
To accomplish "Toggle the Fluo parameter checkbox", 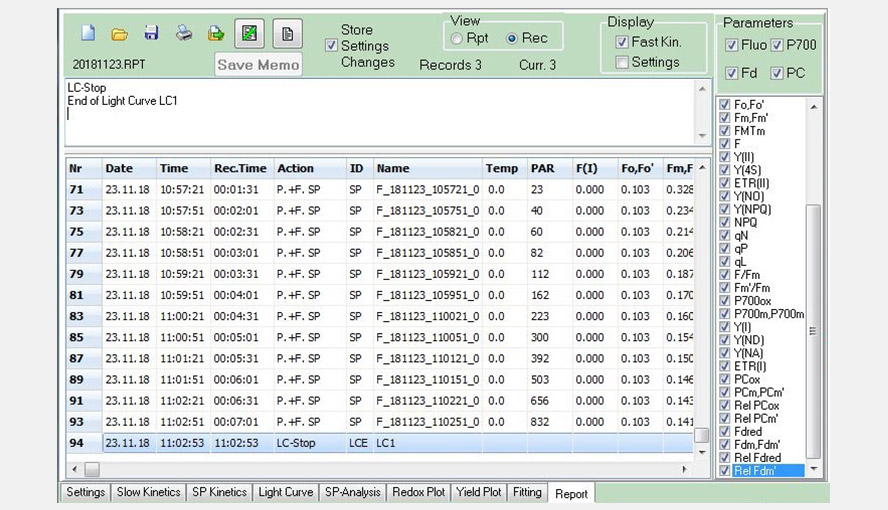I will [x=732, y=45].
